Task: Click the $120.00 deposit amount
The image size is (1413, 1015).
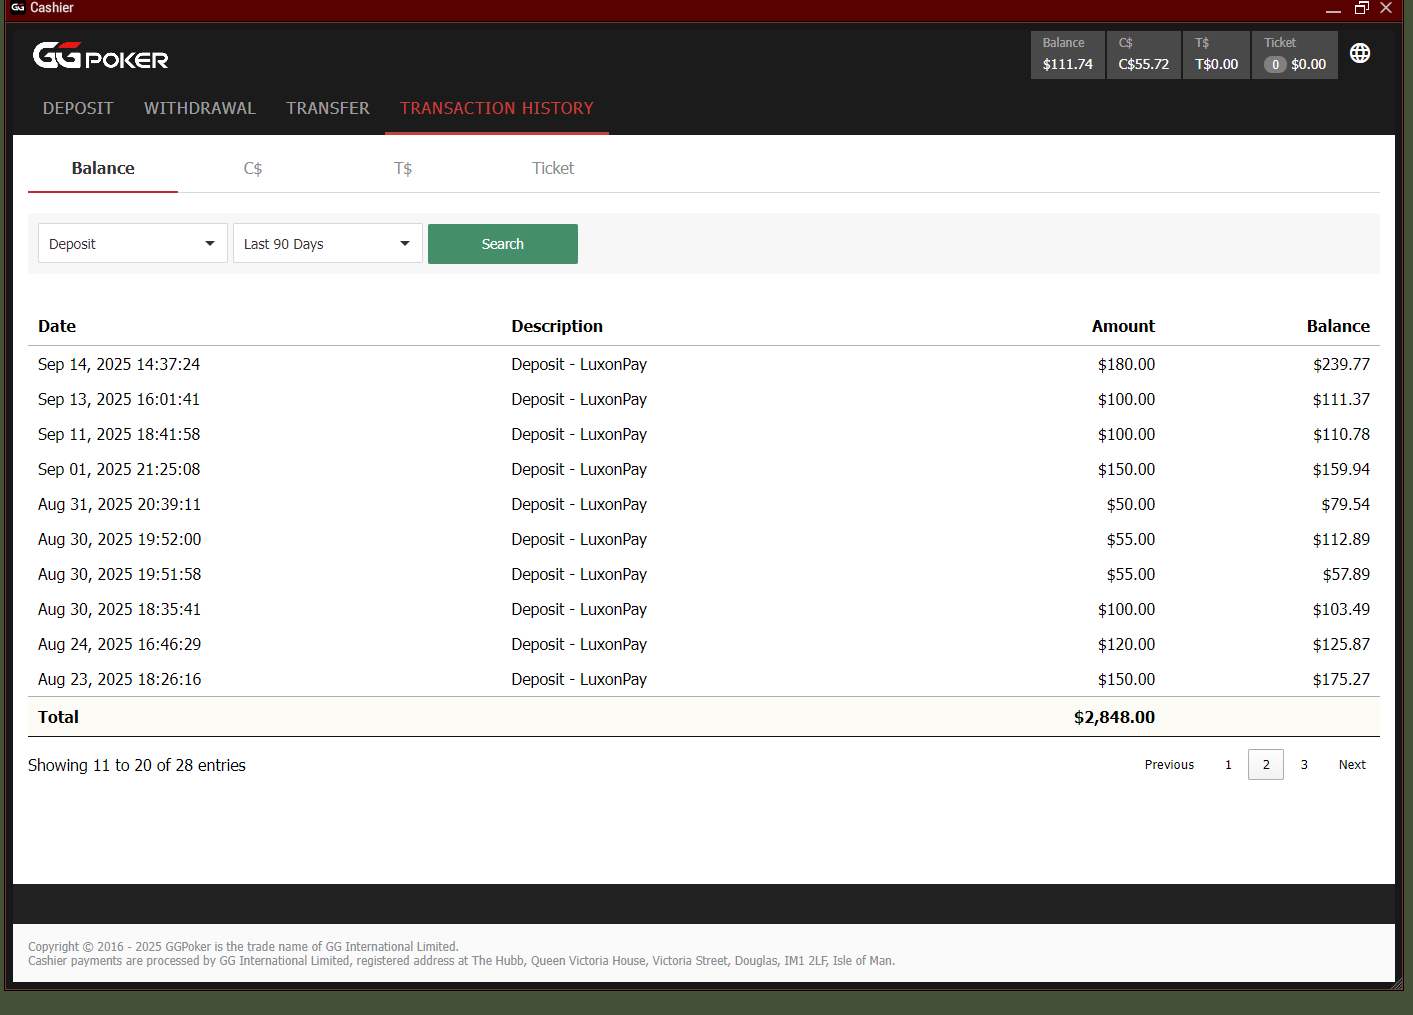Action: pyautogui.click(x=1126, y=644)
